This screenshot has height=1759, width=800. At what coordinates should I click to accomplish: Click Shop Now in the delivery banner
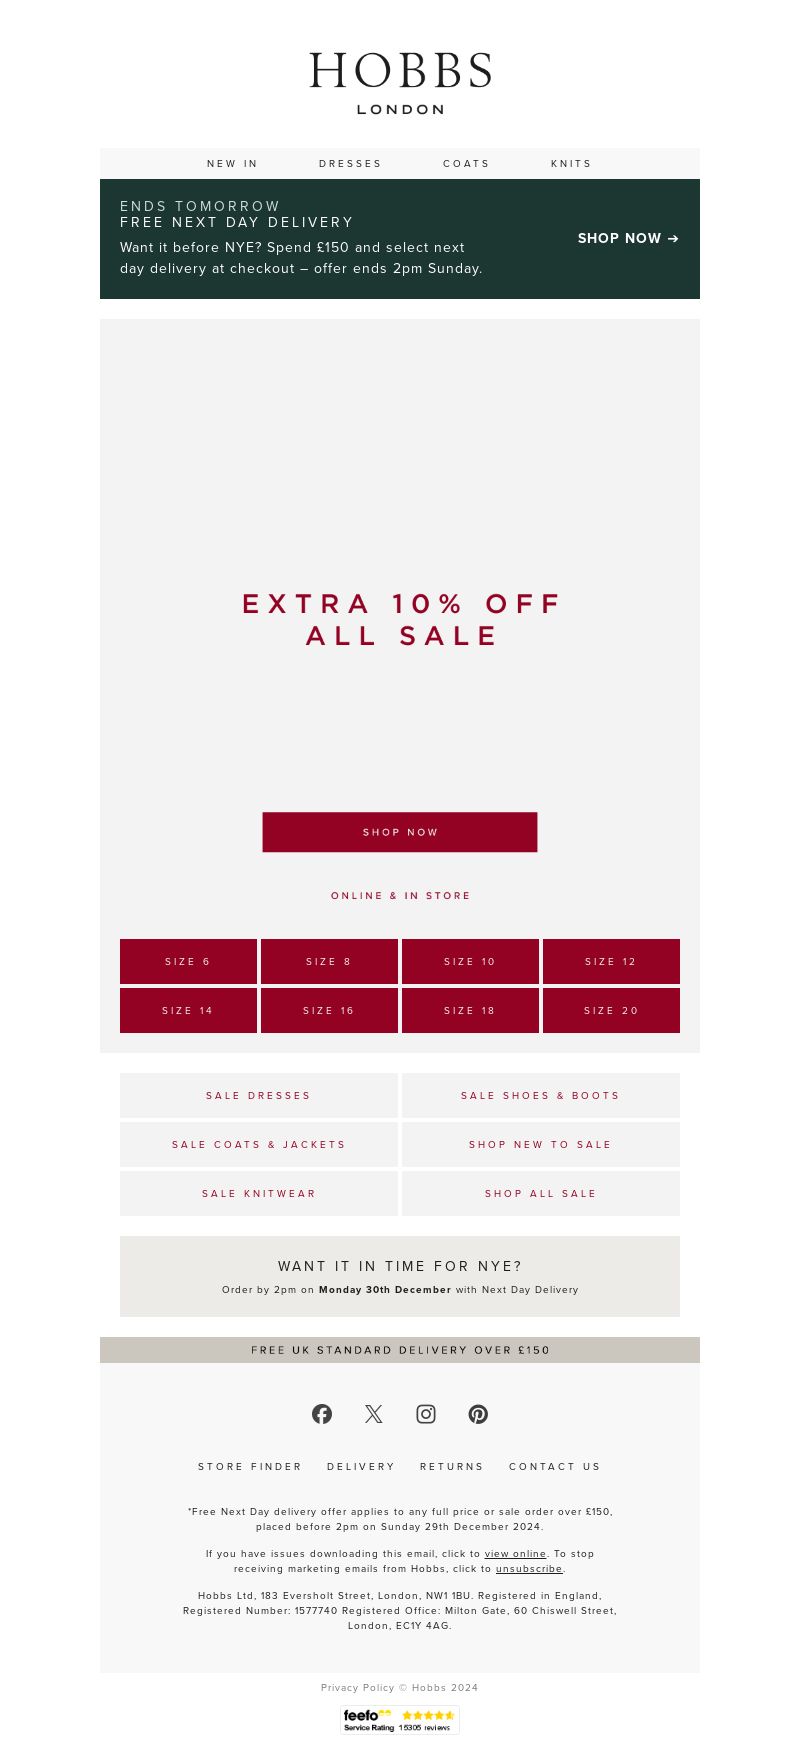(628, 238)
